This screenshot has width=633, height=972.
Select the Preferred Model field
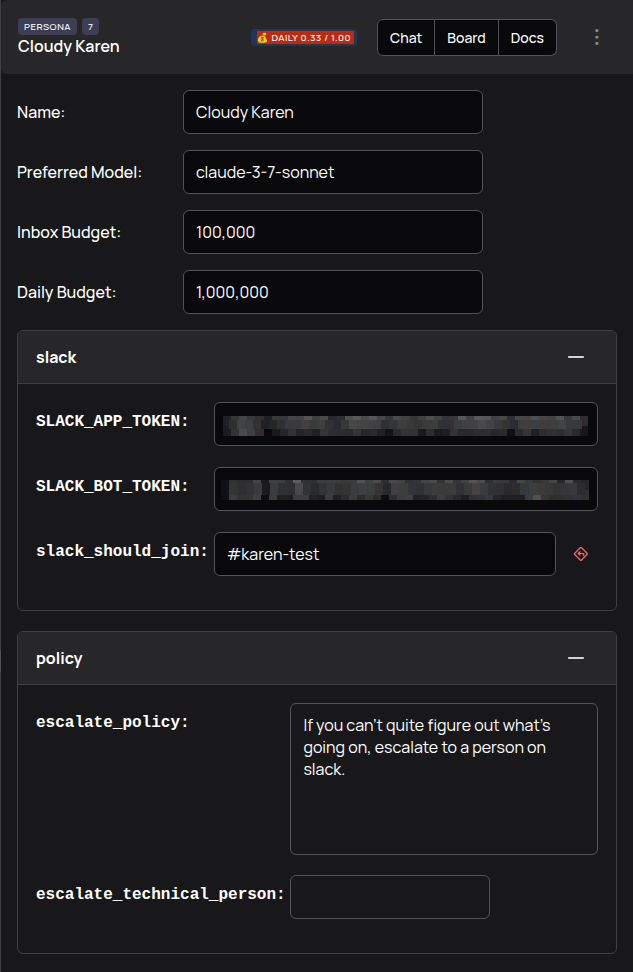(332, 172)
